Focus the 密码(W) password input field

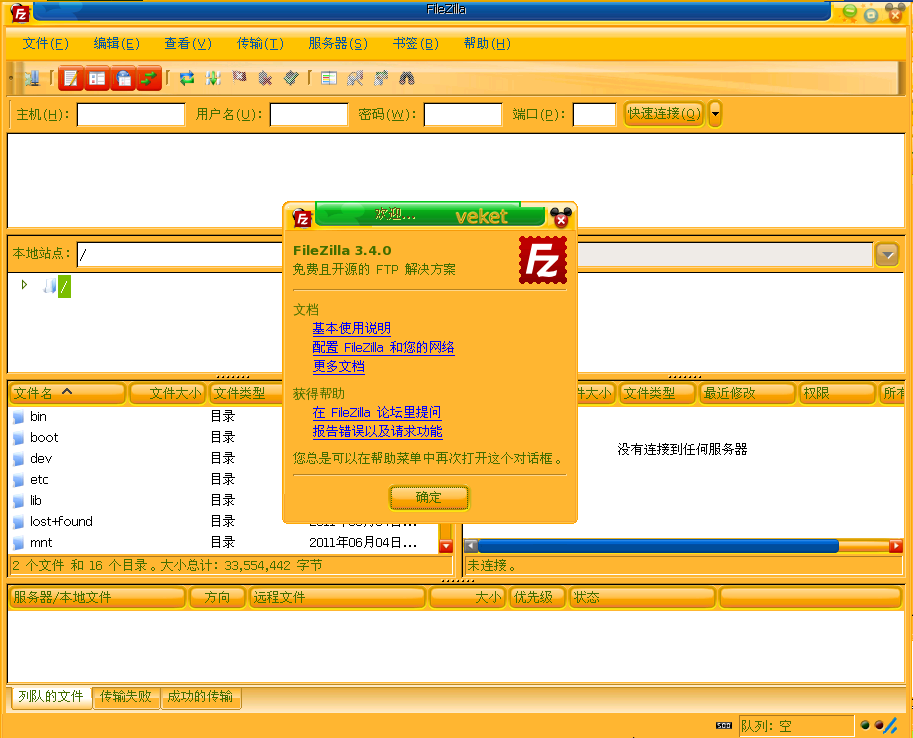pos(463,114)
